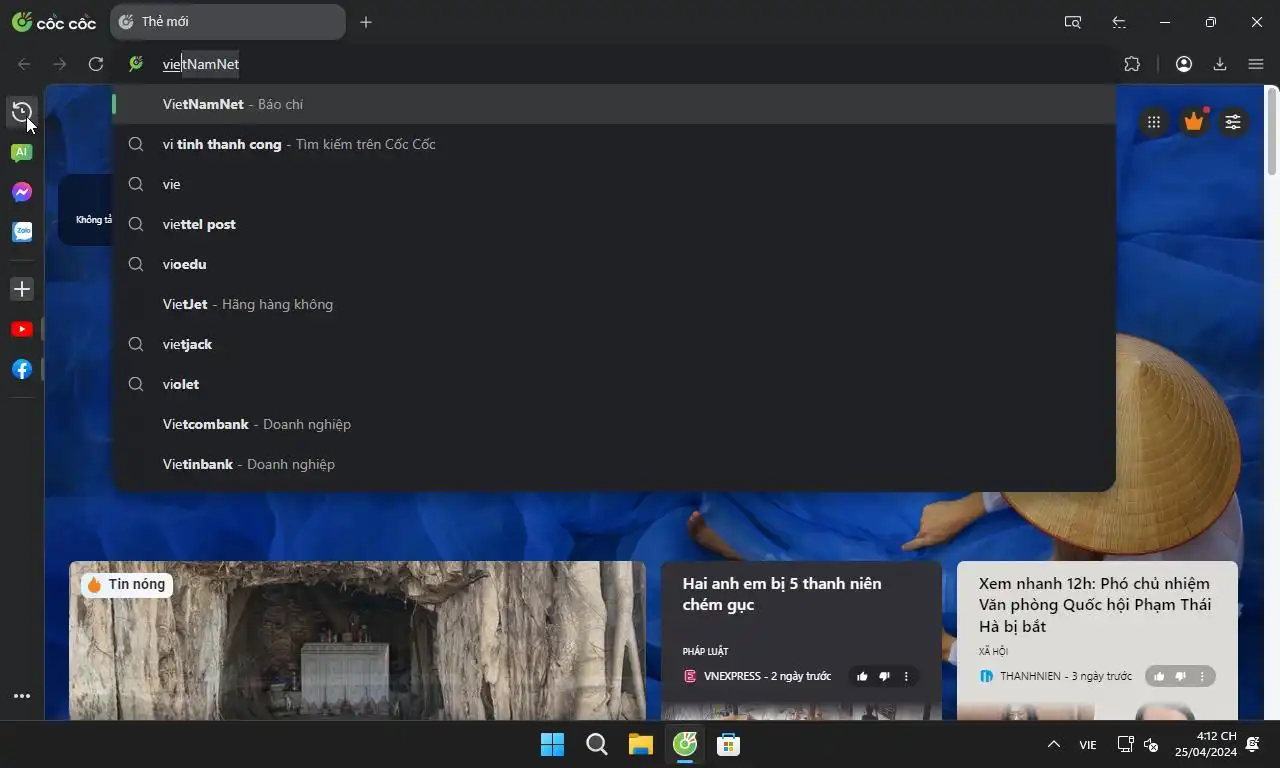Open the Downloads icon

[1220, 64]
